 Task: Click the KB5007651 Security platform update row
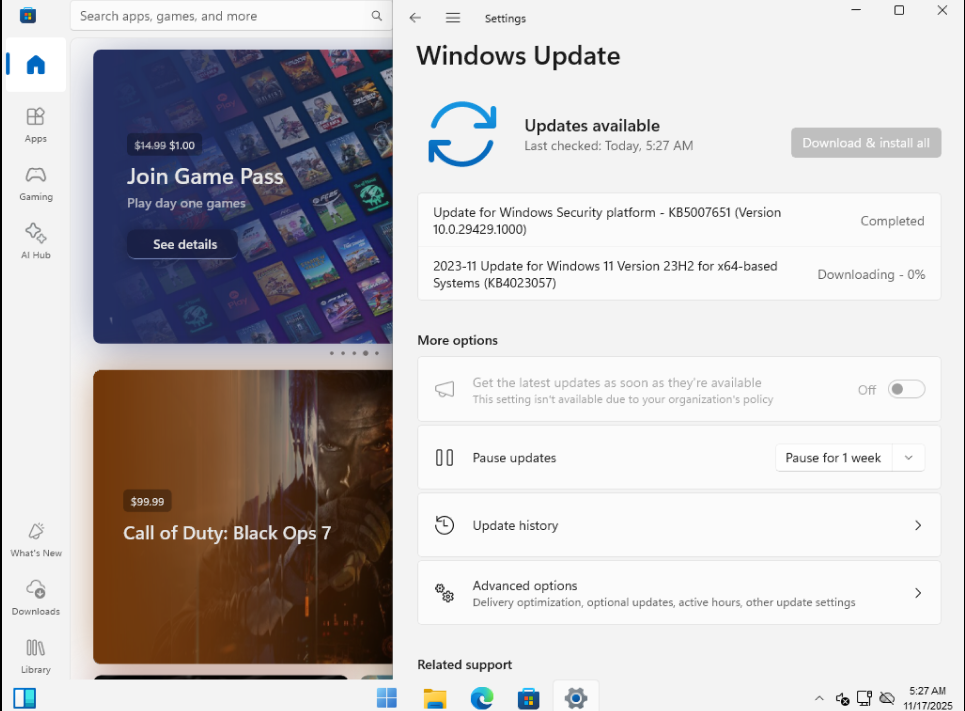click(679, 220)
